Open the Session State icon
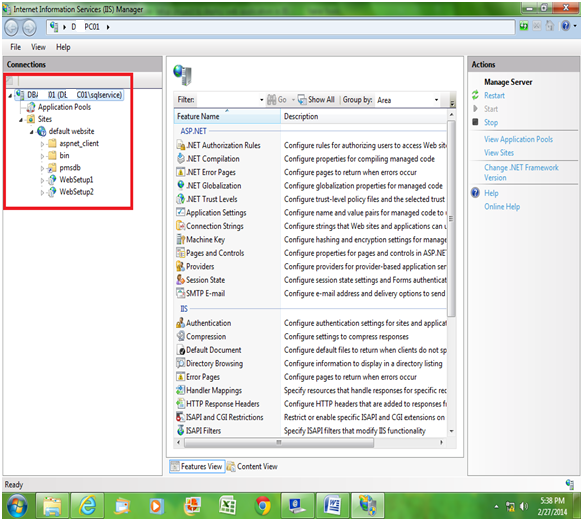This screenshot has height=521, width=583. [x=181, y=280]
